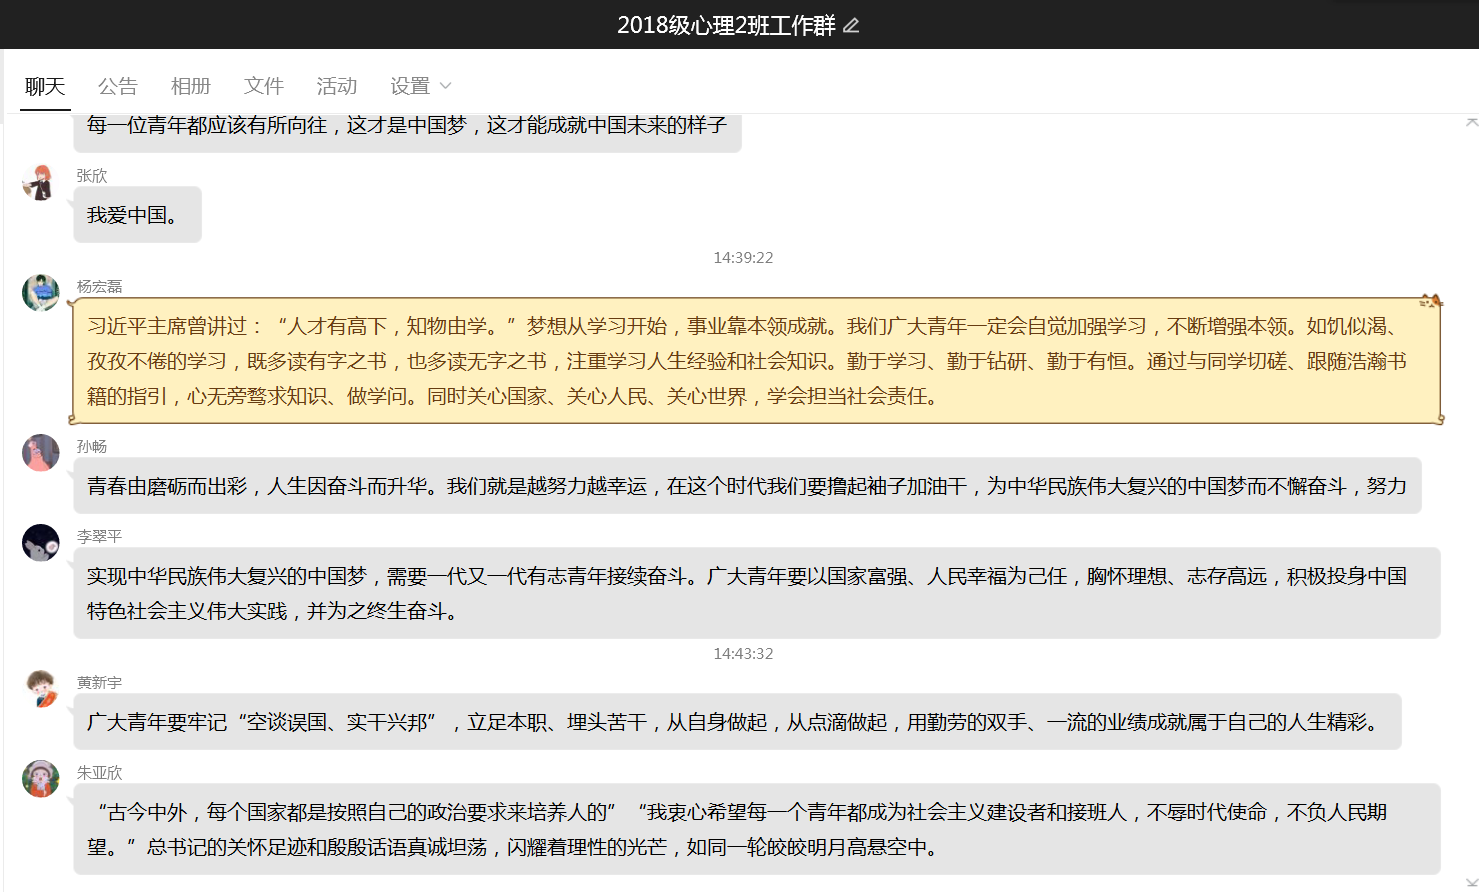
Task: Go to the 文件 tab
Action: tap(264, 86)
